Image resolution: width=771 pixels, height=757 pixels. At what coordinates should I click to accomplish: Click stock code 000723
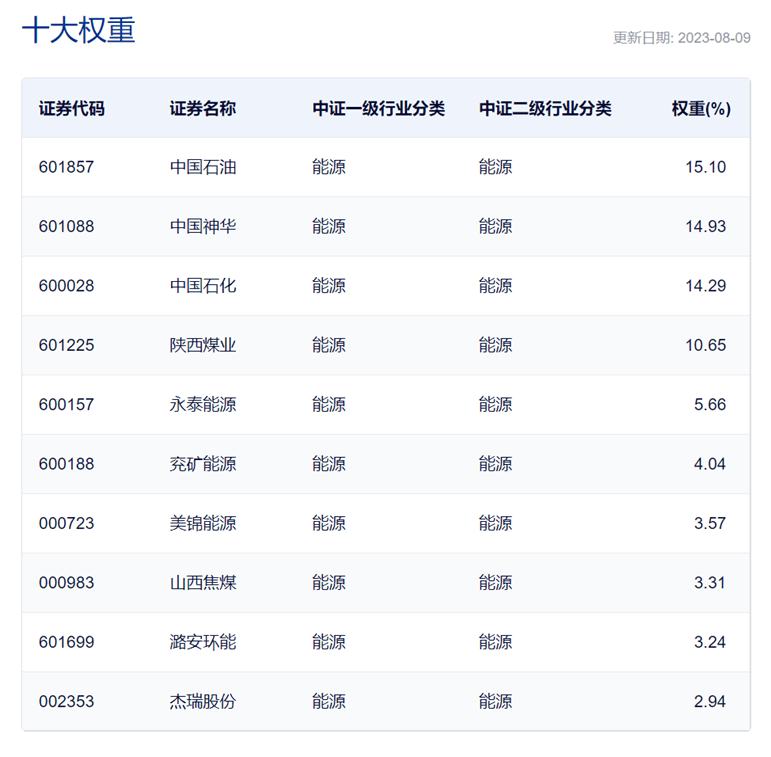[66, 523]
